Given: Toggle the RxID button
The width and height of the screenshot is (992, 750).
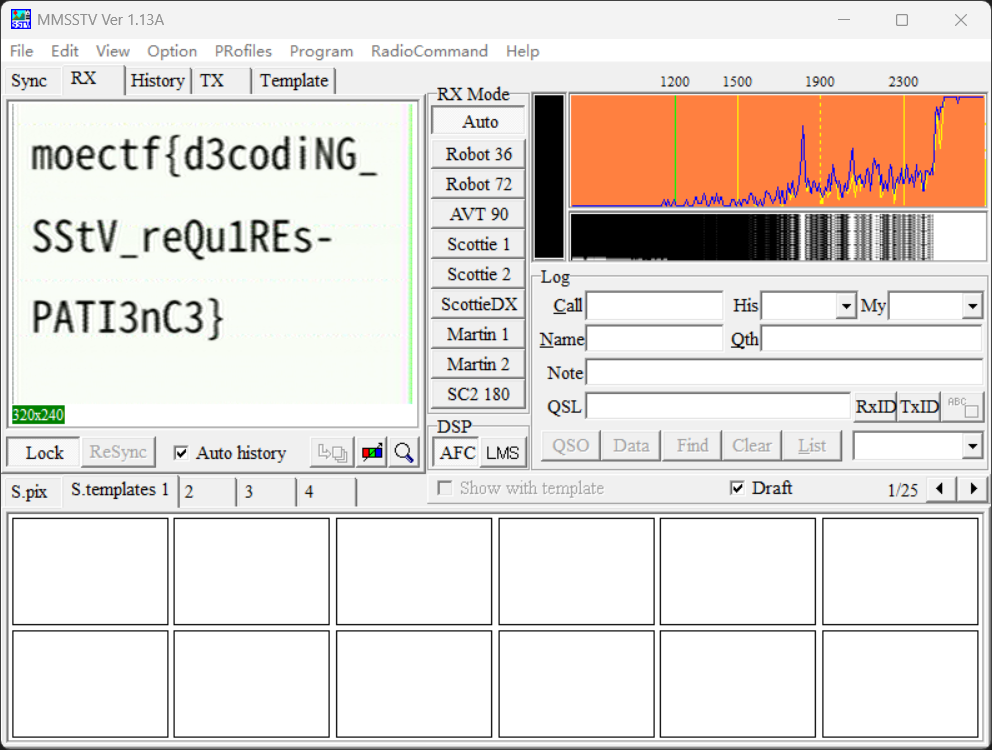Looking at the screenshot, I should (x=875, y=406).
